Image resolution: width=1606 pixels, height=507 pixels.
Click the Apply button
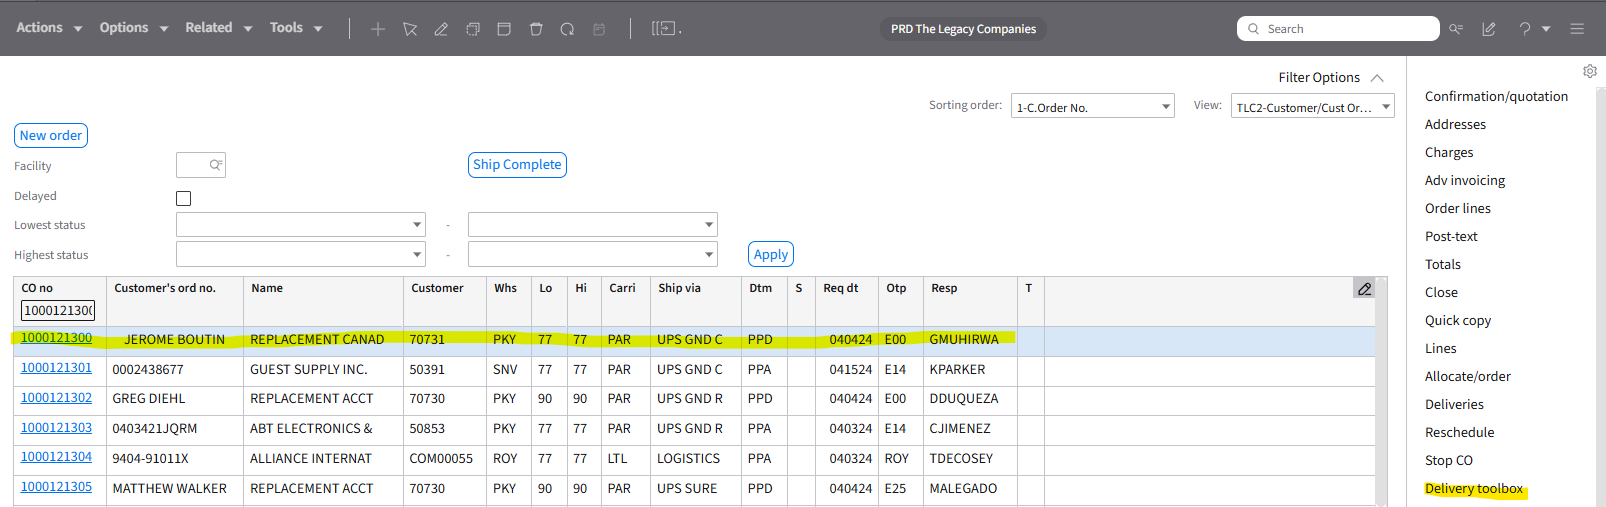[771, 254]
